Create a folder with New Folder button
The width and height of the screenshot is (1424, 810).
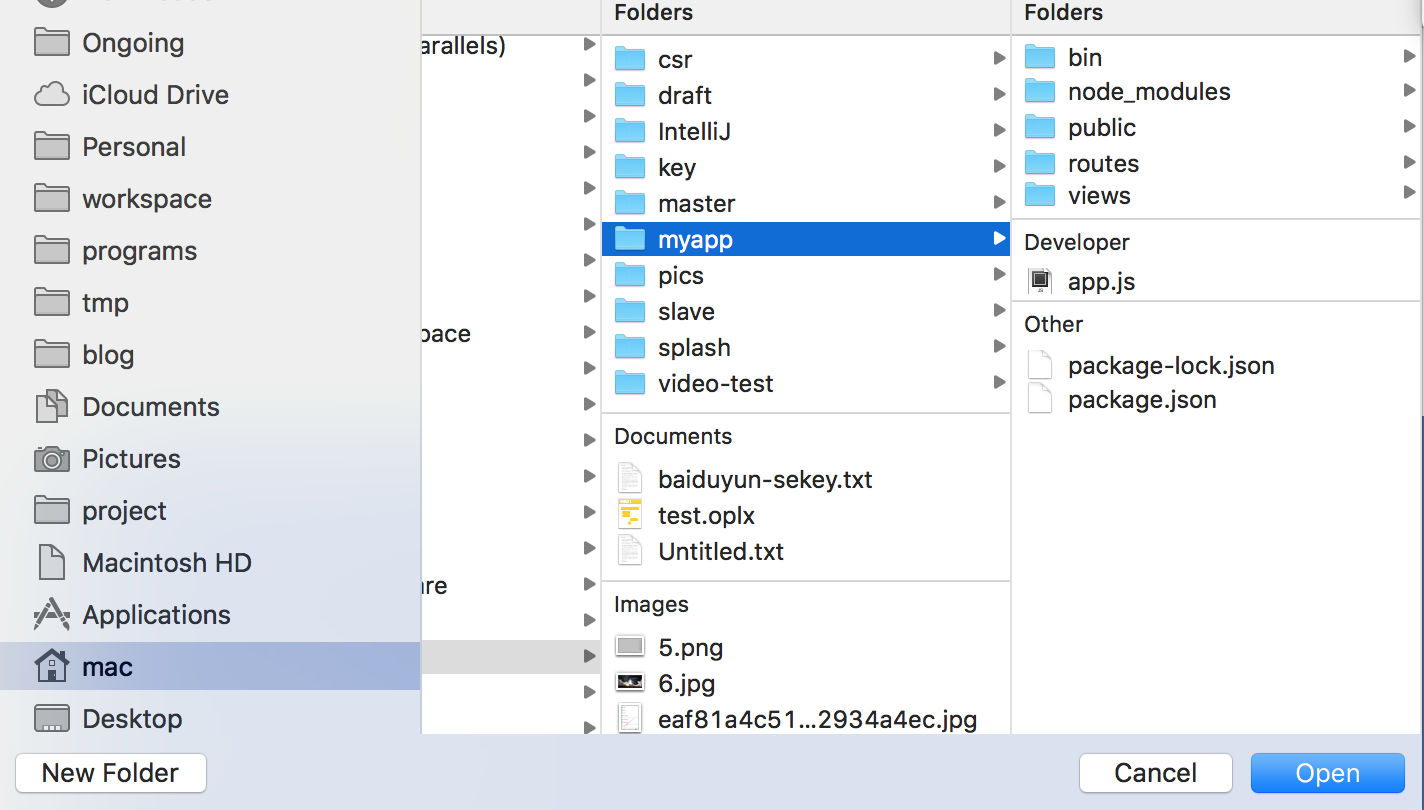point(110,773)
